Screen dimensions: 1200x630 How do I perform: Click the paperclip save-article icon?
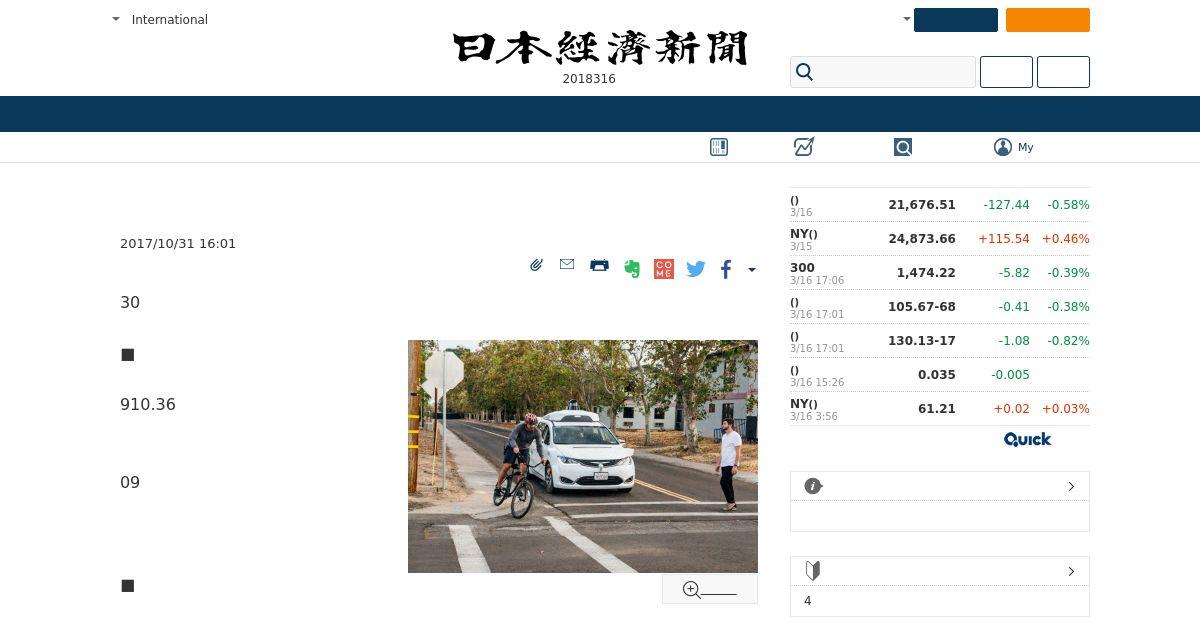536,265
